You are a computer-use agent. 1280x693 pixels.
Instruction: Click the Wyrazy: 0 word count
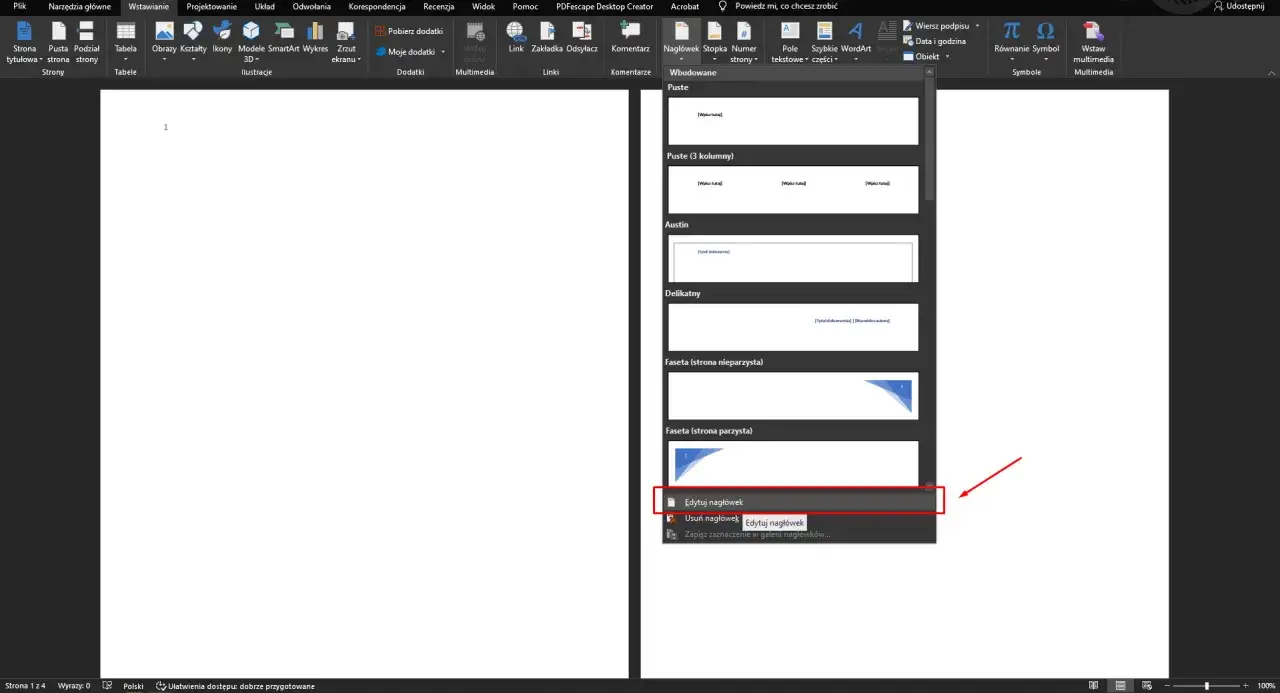(x=74, y=686)
